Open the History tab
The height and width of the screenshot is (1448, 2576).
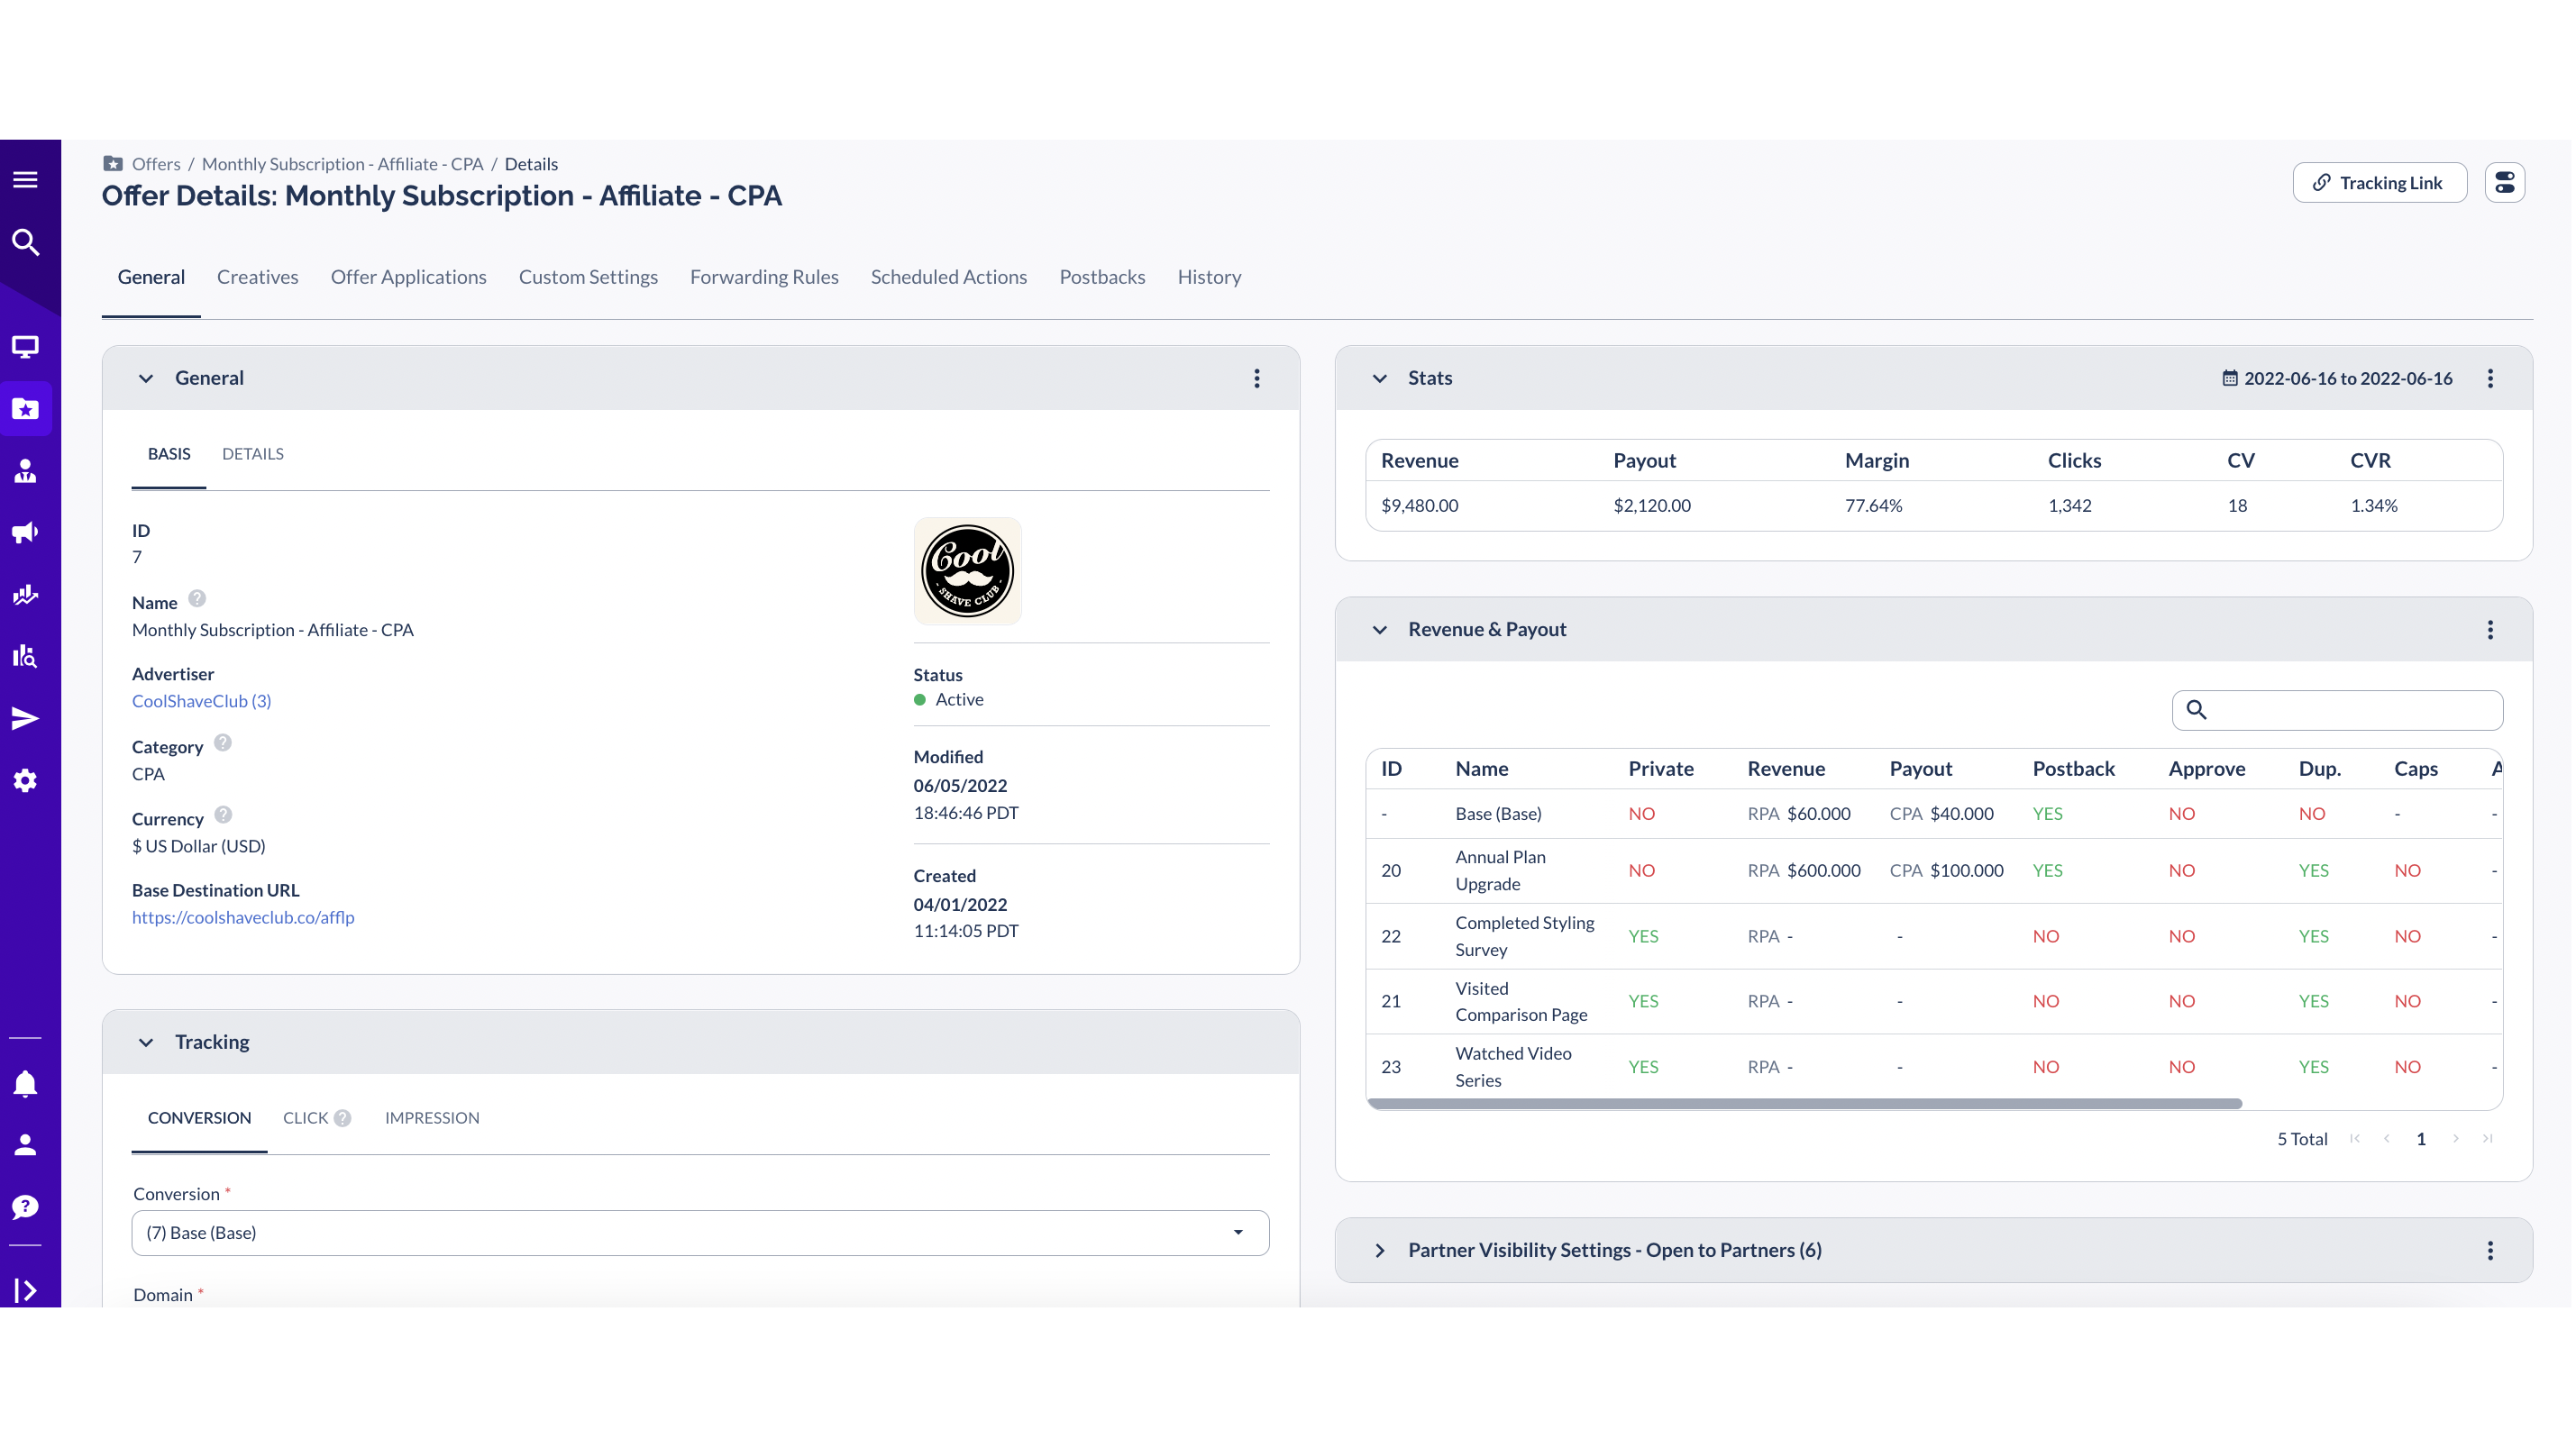[x=1209, y=277]
